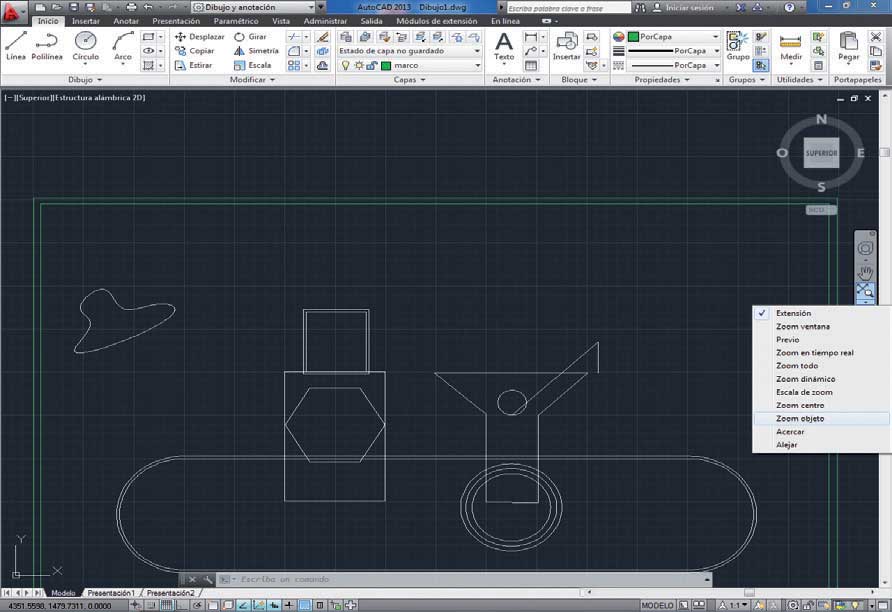Open the Dibujo y anotación workspace dropdown
Image resolution: width=892 pixels, height=612 pixels.
[x=253, y=7]
